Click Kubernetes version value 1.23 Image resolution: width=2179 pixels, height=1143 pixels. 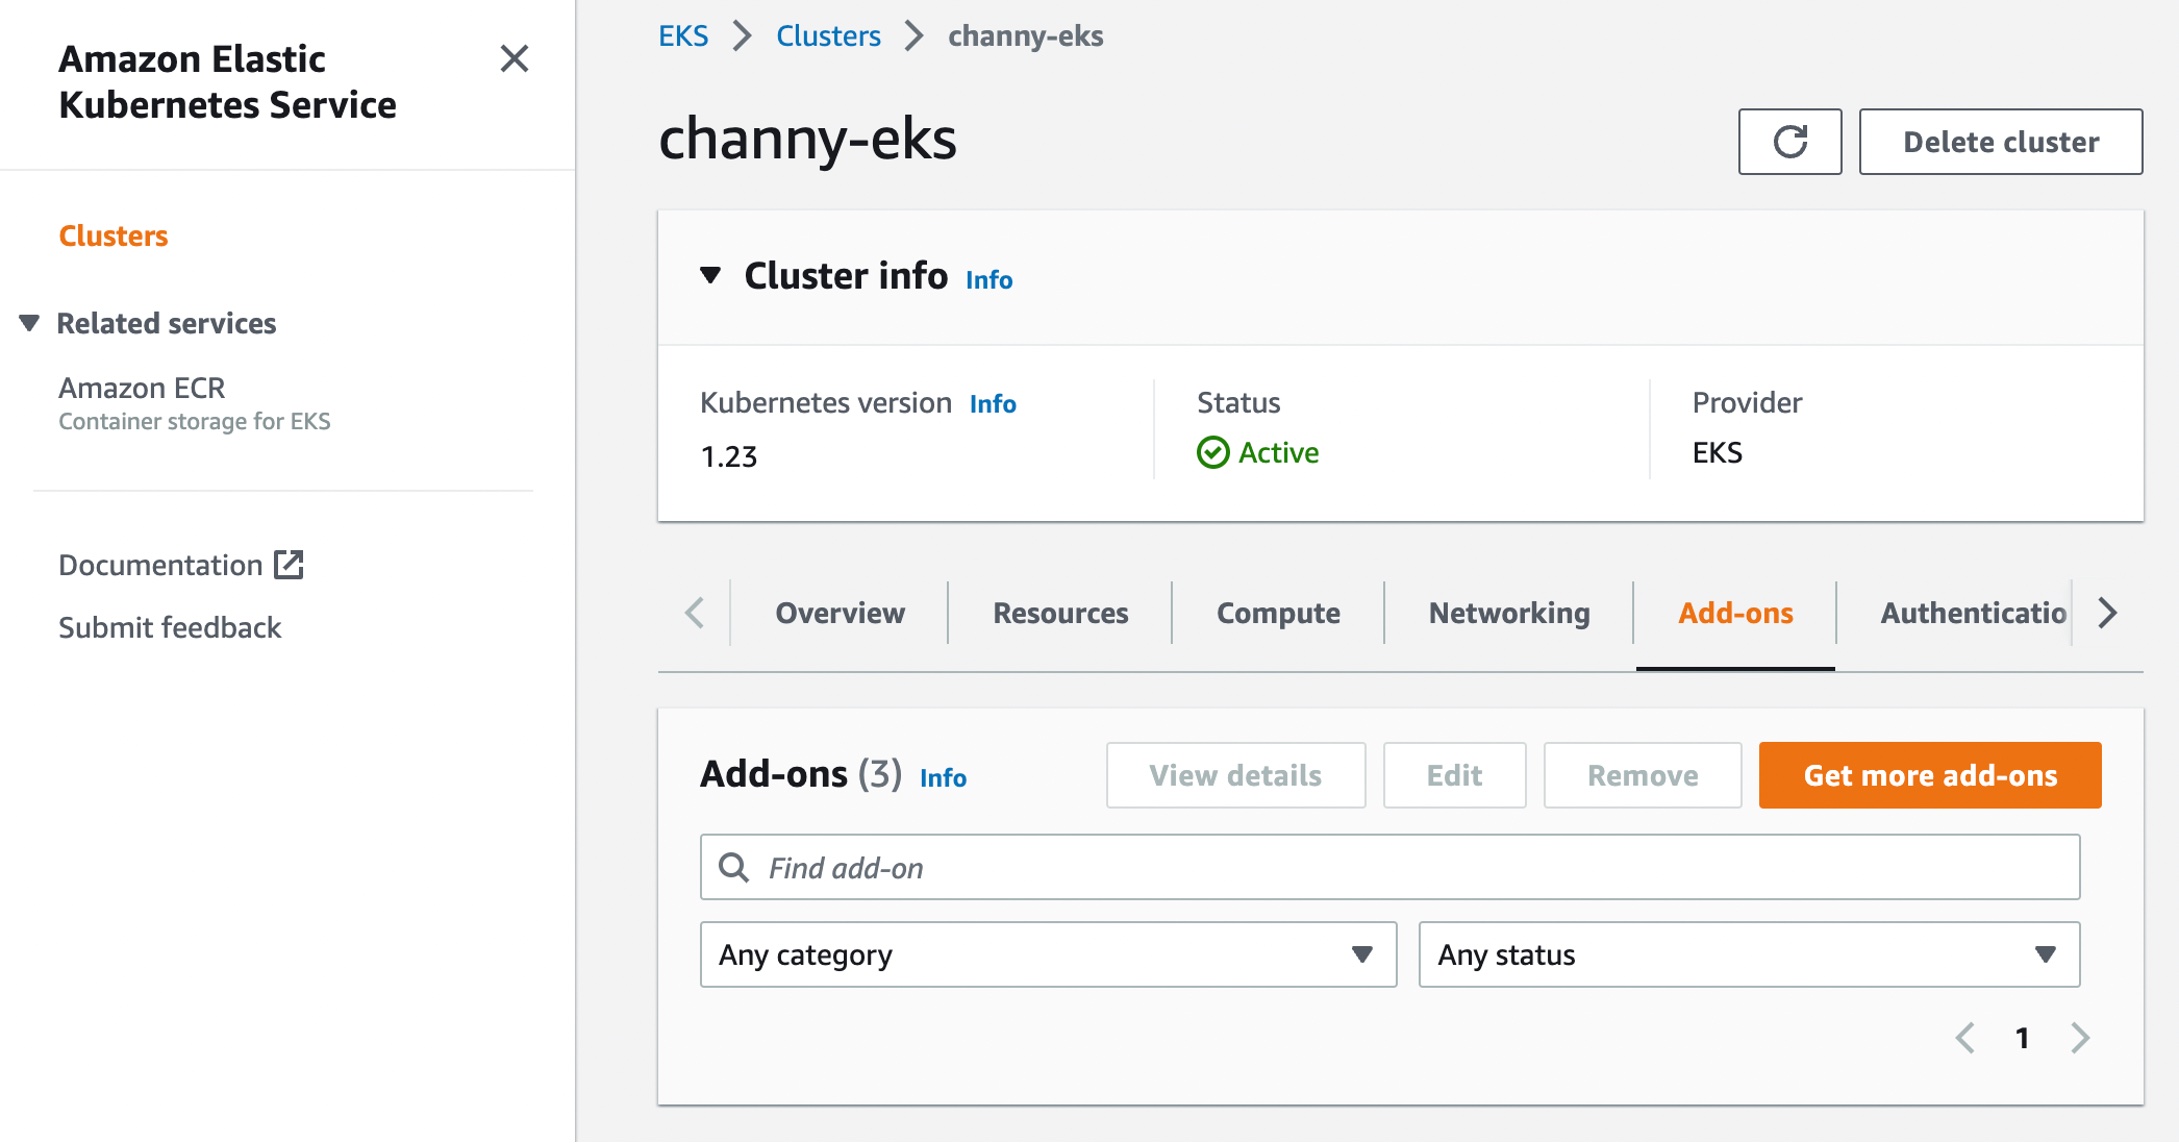coord(729,457)
